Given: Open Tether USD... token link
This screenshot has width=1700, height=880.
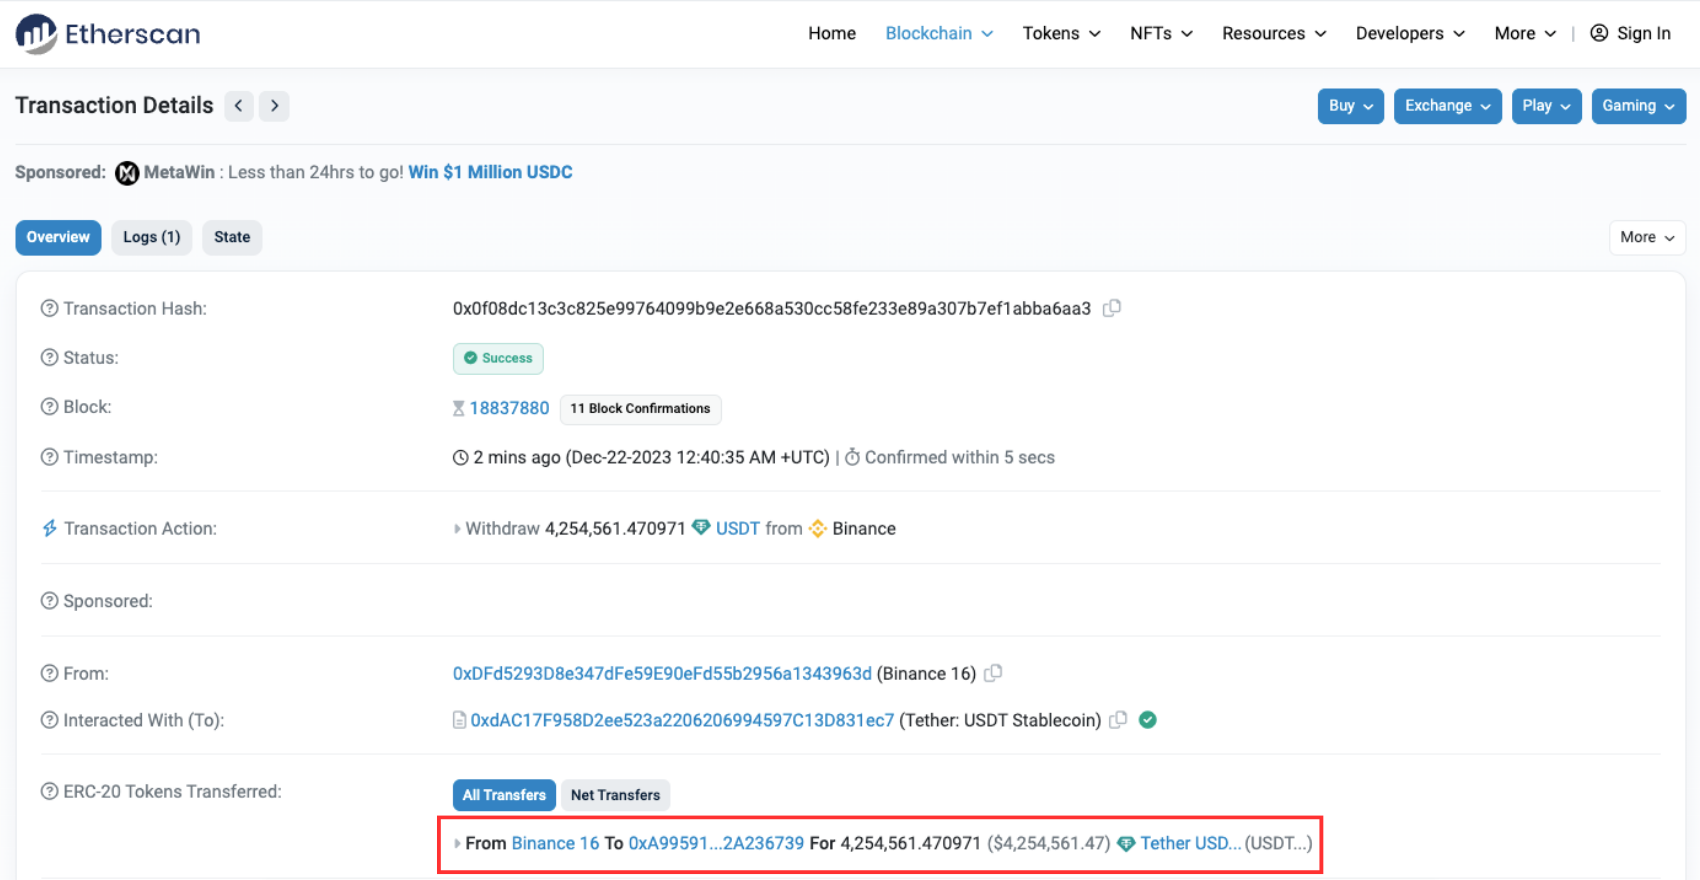Looking at the screenshot, I should click(x=1190, y=843).
